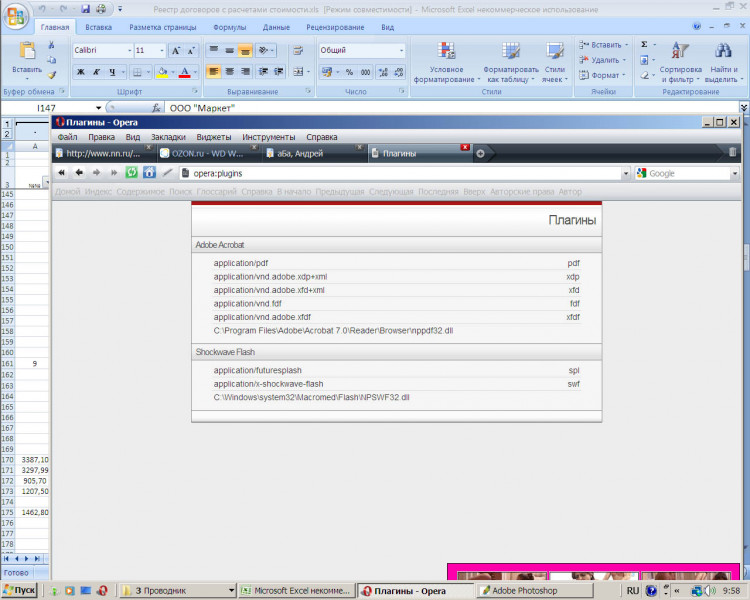Open the Файл menu in Opera
The width and height of the screenshot is (750, 600).
pos(67,137)
